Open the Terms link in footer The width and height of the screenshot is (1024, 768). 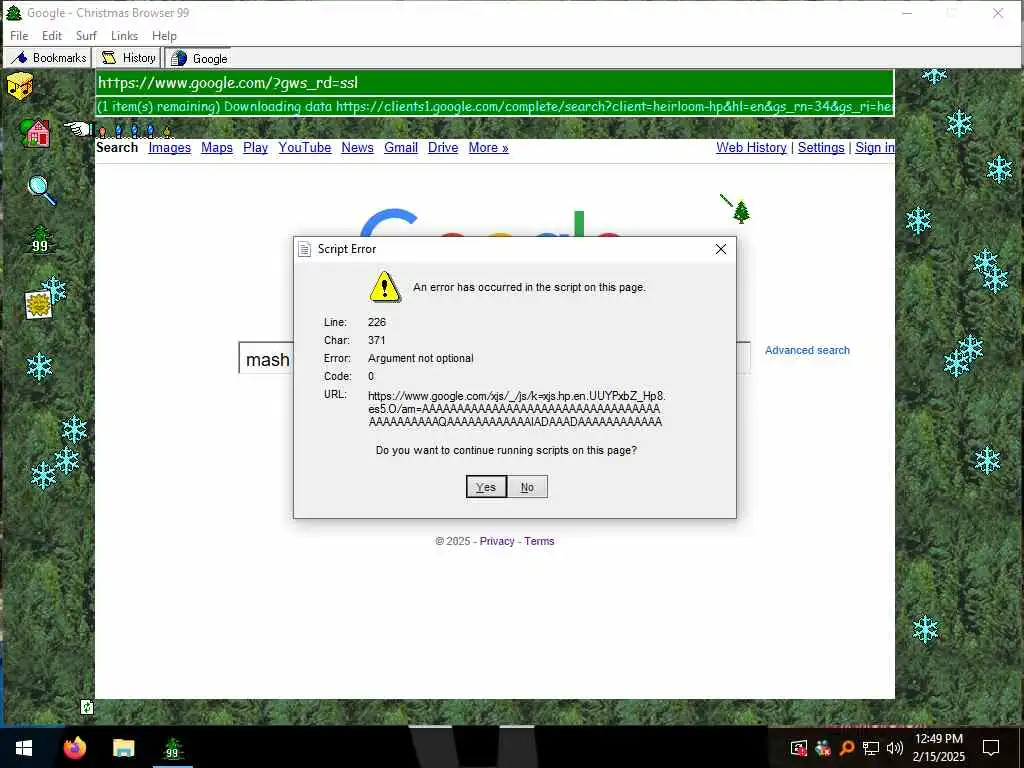[539, 541]
